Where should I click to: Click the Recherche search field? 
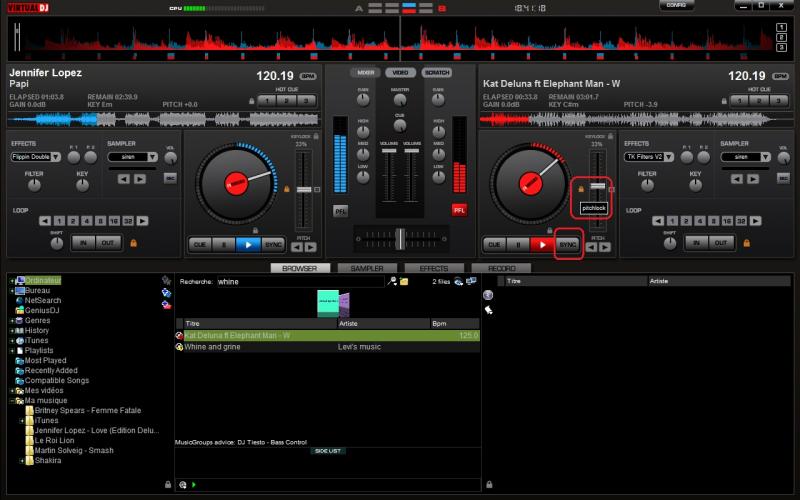[x=300, y=282]
